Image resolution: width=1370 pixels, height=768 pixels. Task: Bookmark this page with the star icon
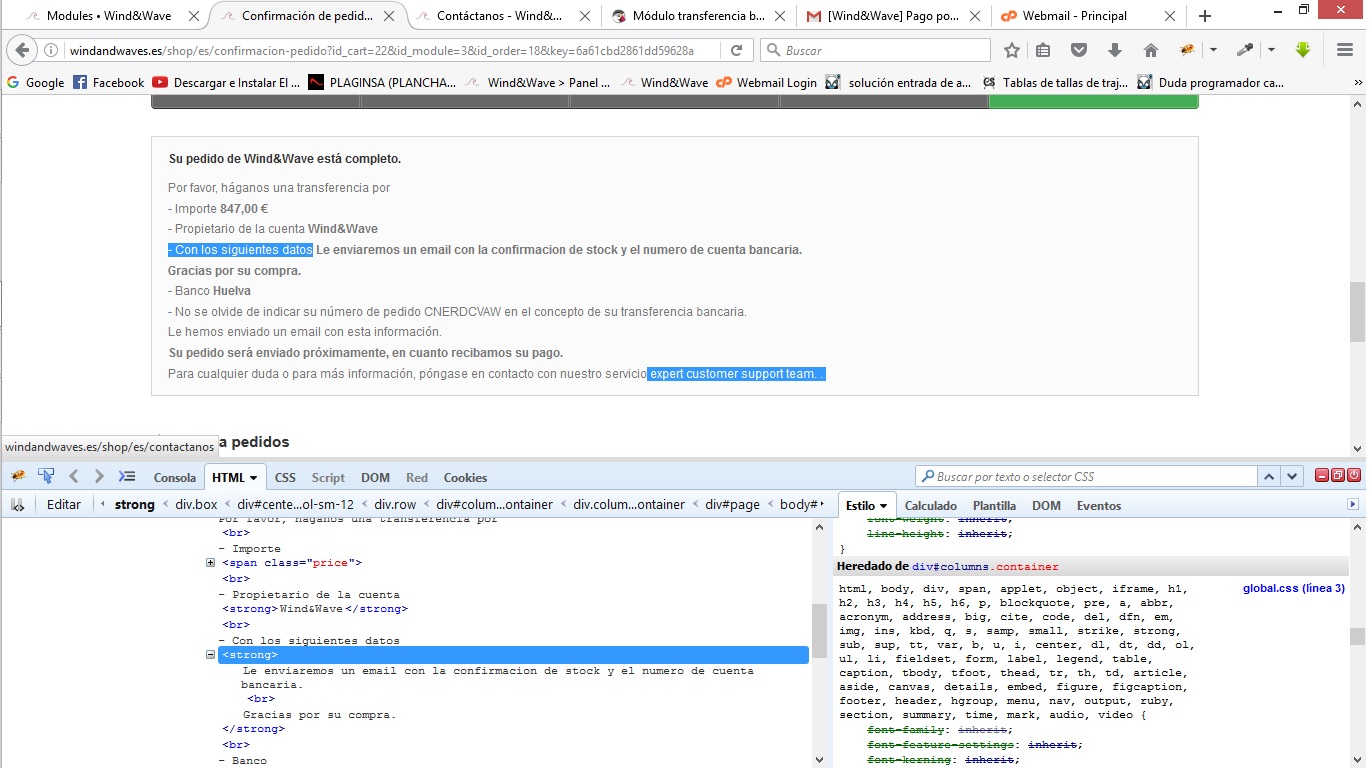(x=1012, y=50)
